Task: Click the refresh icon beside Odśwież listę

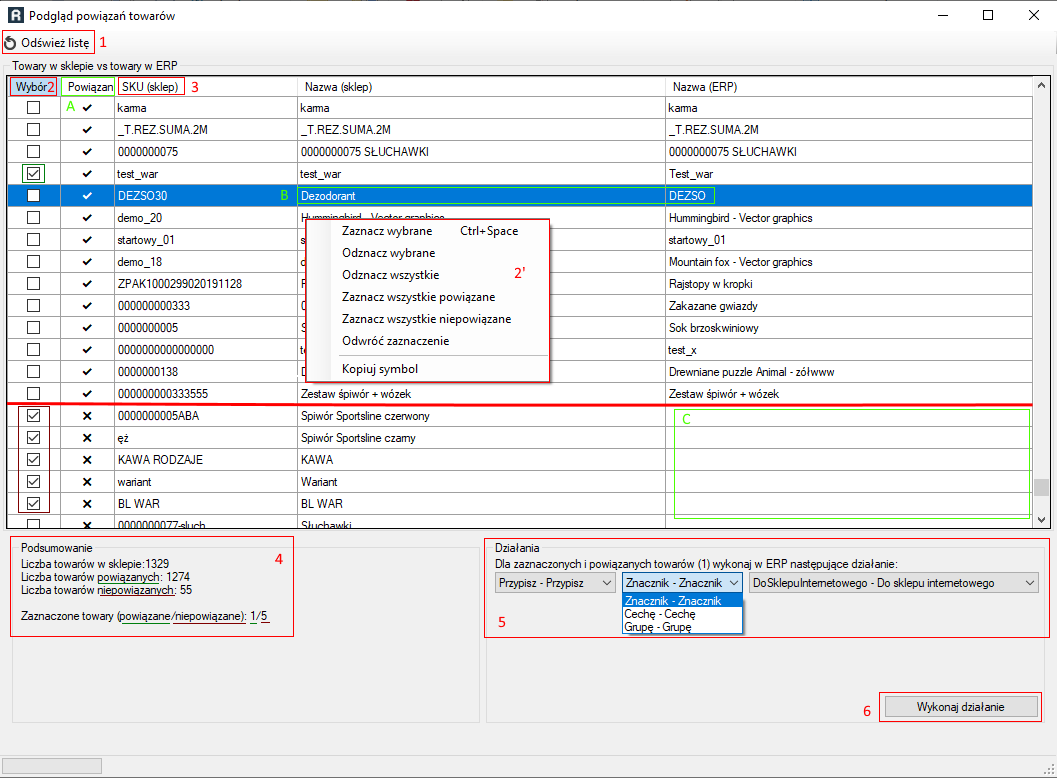Action: tap(10, 43)
